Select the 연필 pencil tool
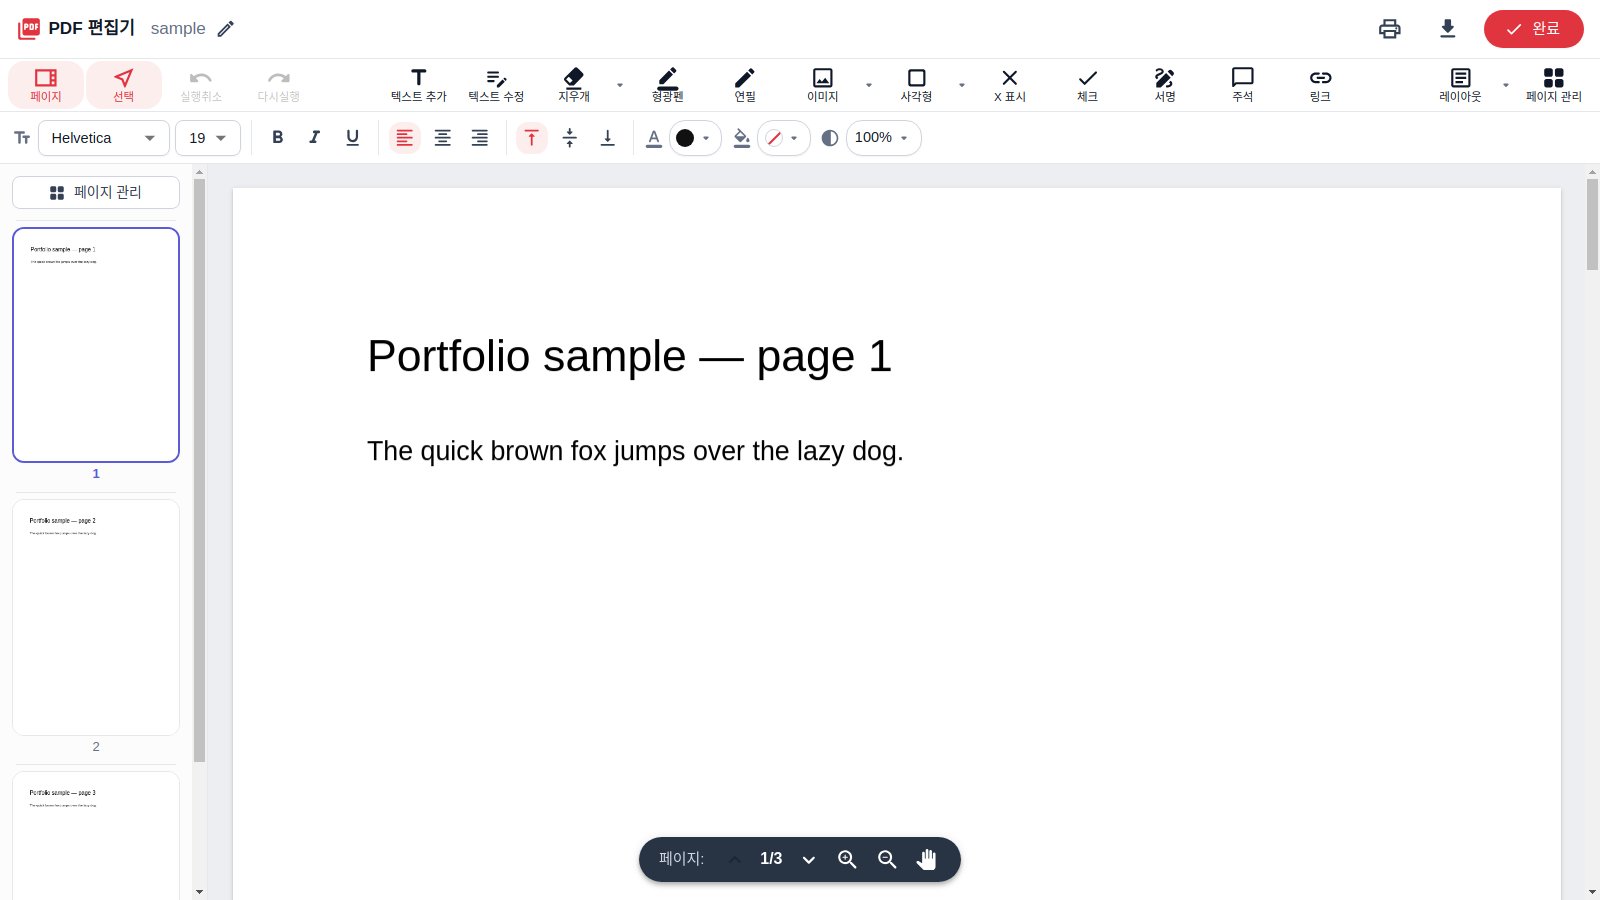 click(x=745, y=85)
